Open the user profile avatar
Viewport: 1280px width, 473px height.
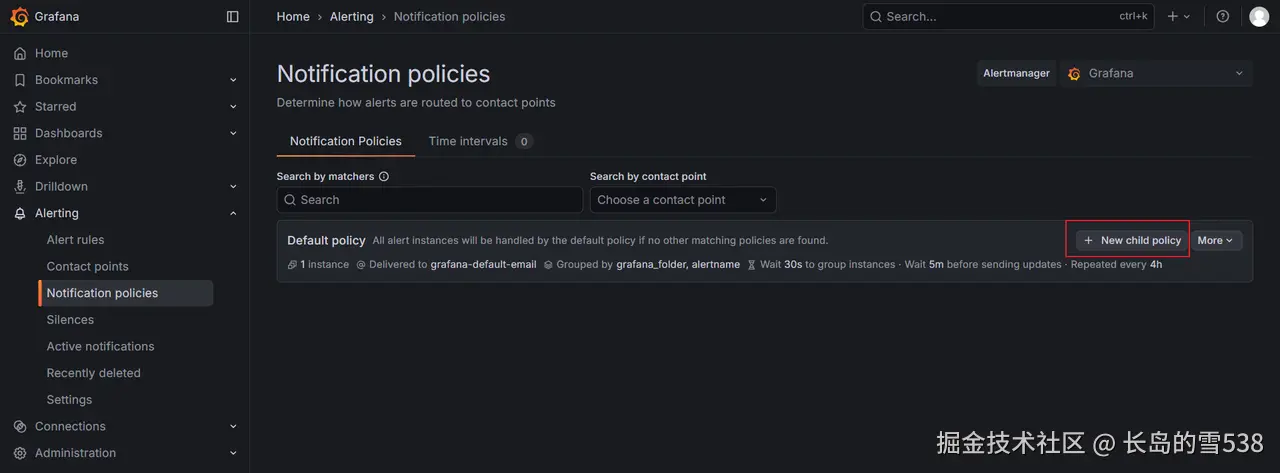point(1259,16)
